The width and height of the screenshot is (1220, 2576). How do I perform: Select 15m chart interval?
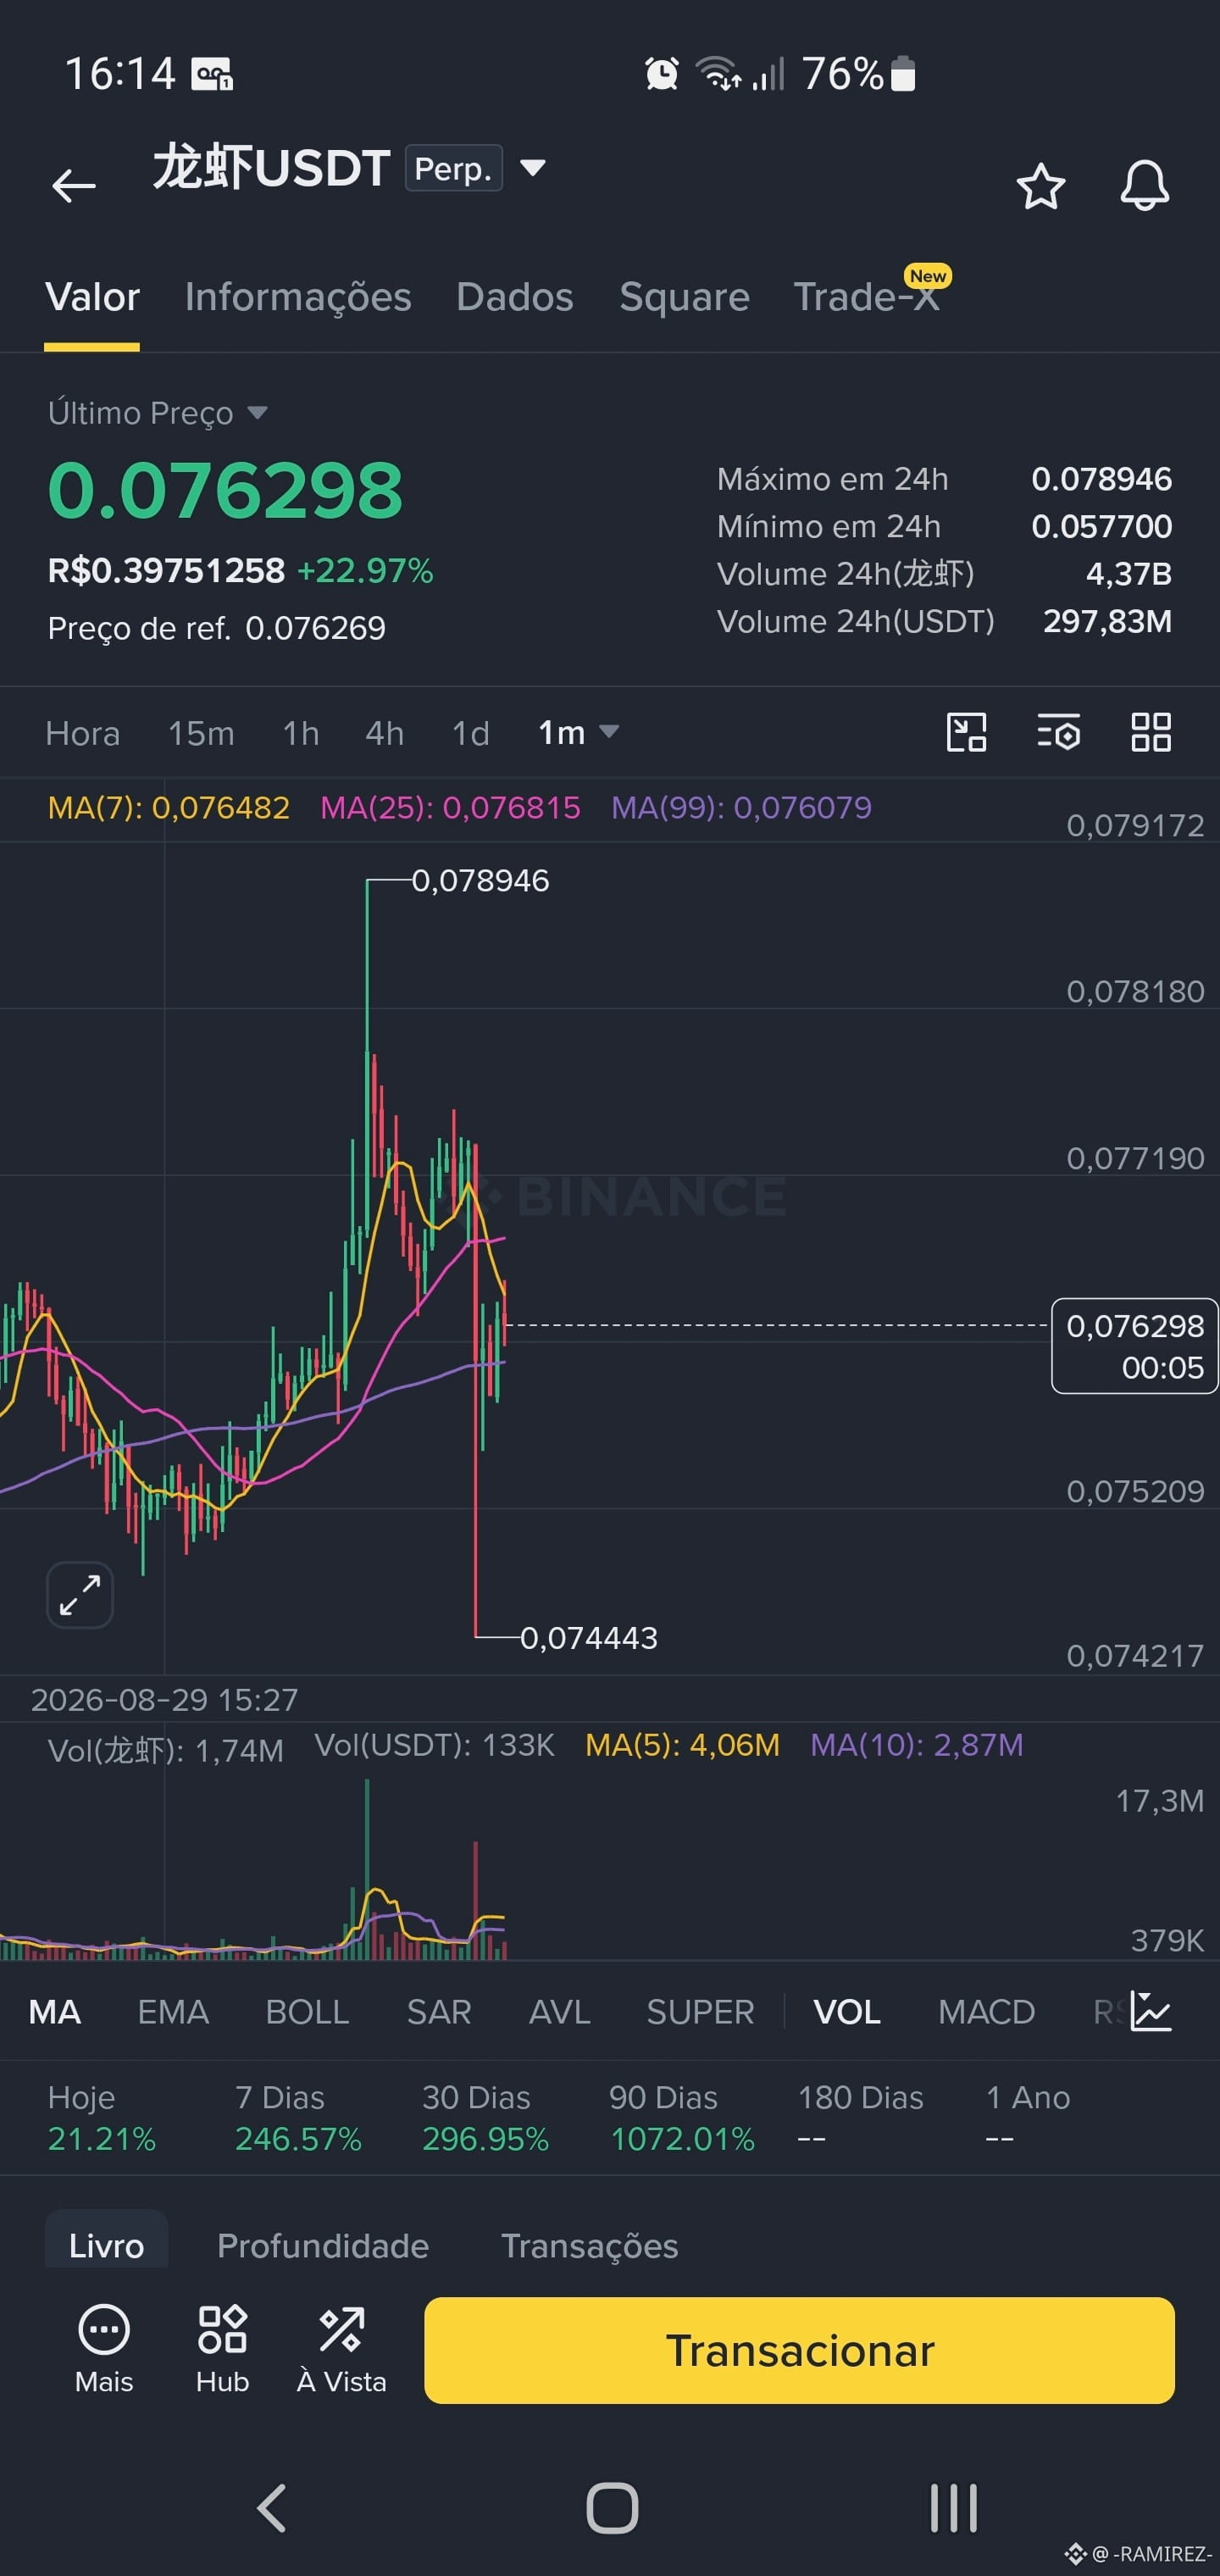pos(201,733)
